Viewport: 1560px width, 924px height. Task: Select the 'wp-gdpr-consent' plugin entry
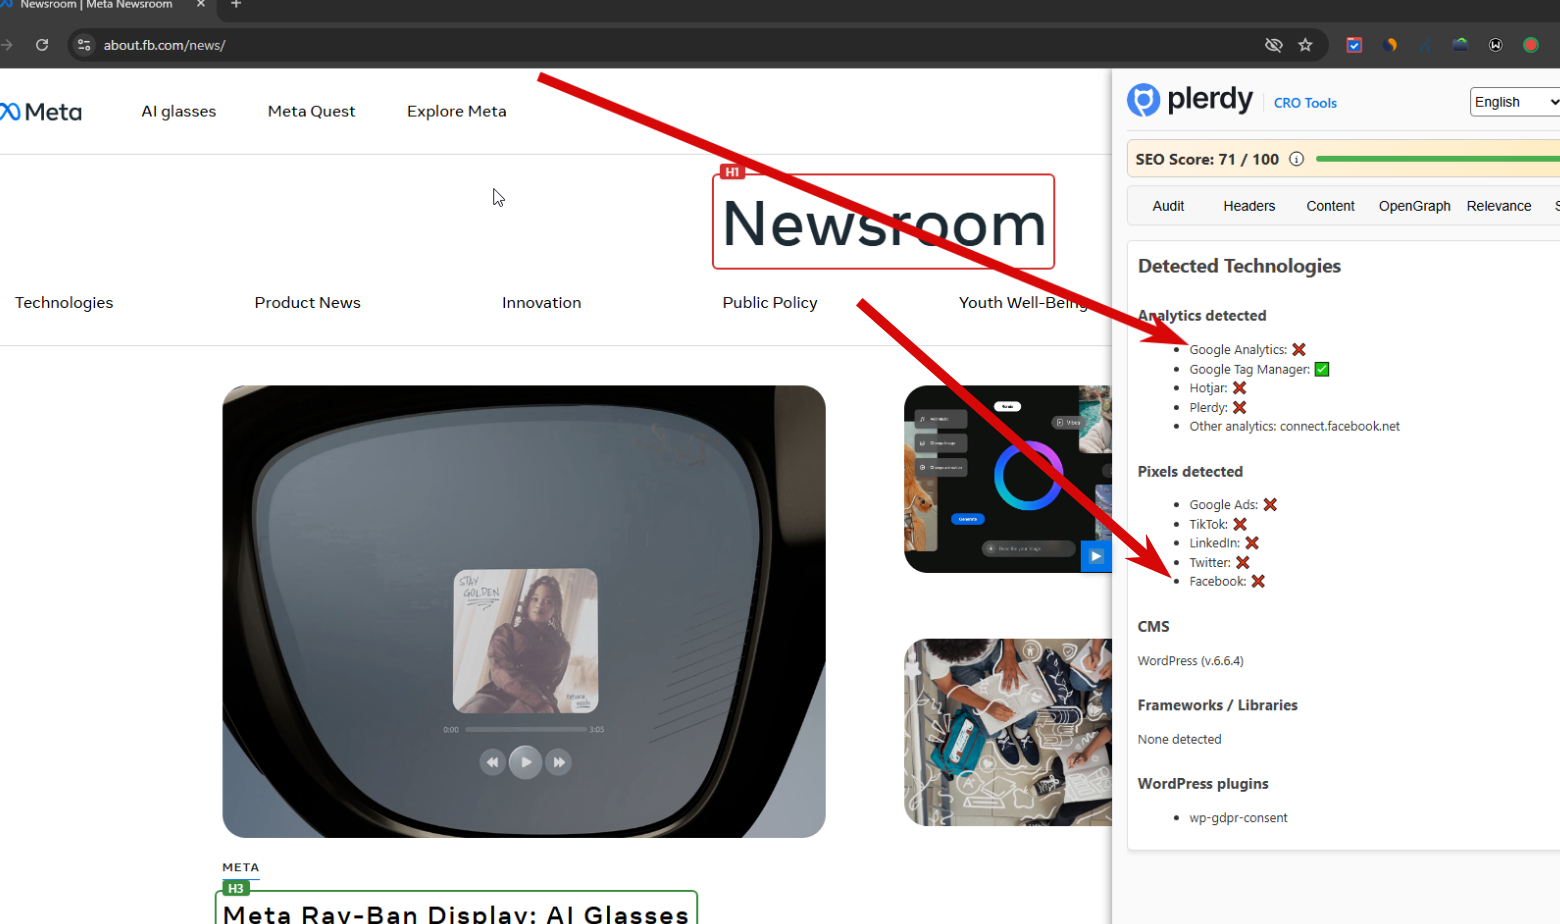coord(1238,818)
